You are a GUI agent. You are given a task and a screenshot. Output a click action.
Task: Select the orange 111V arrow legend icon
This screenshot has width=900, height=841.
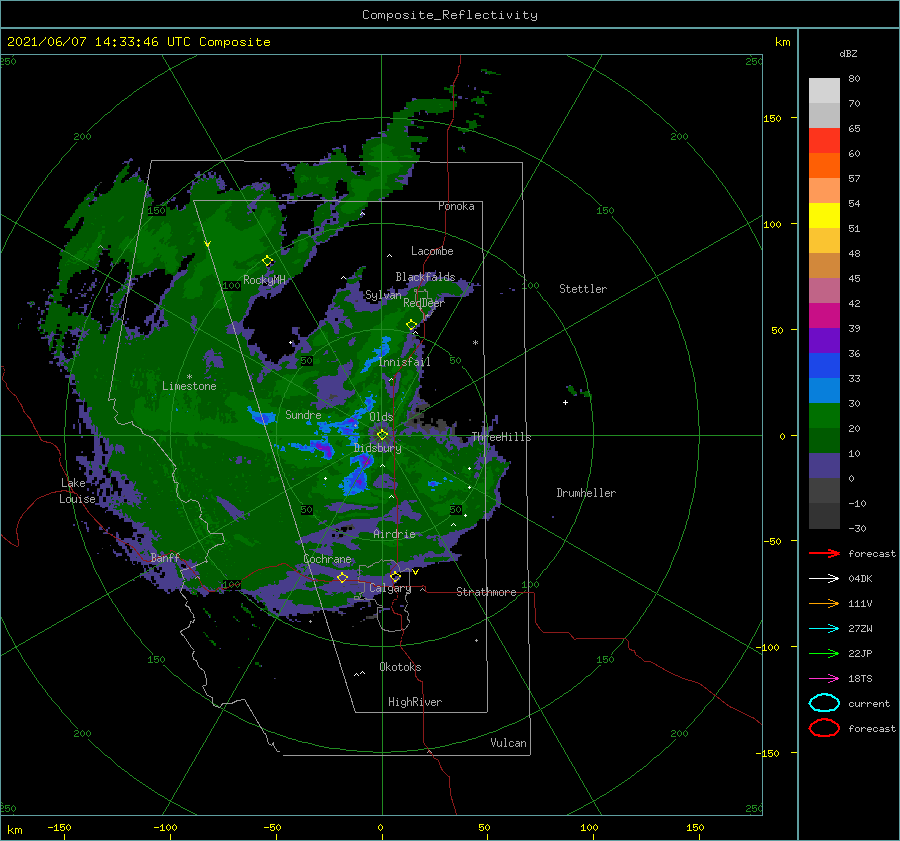824,603
